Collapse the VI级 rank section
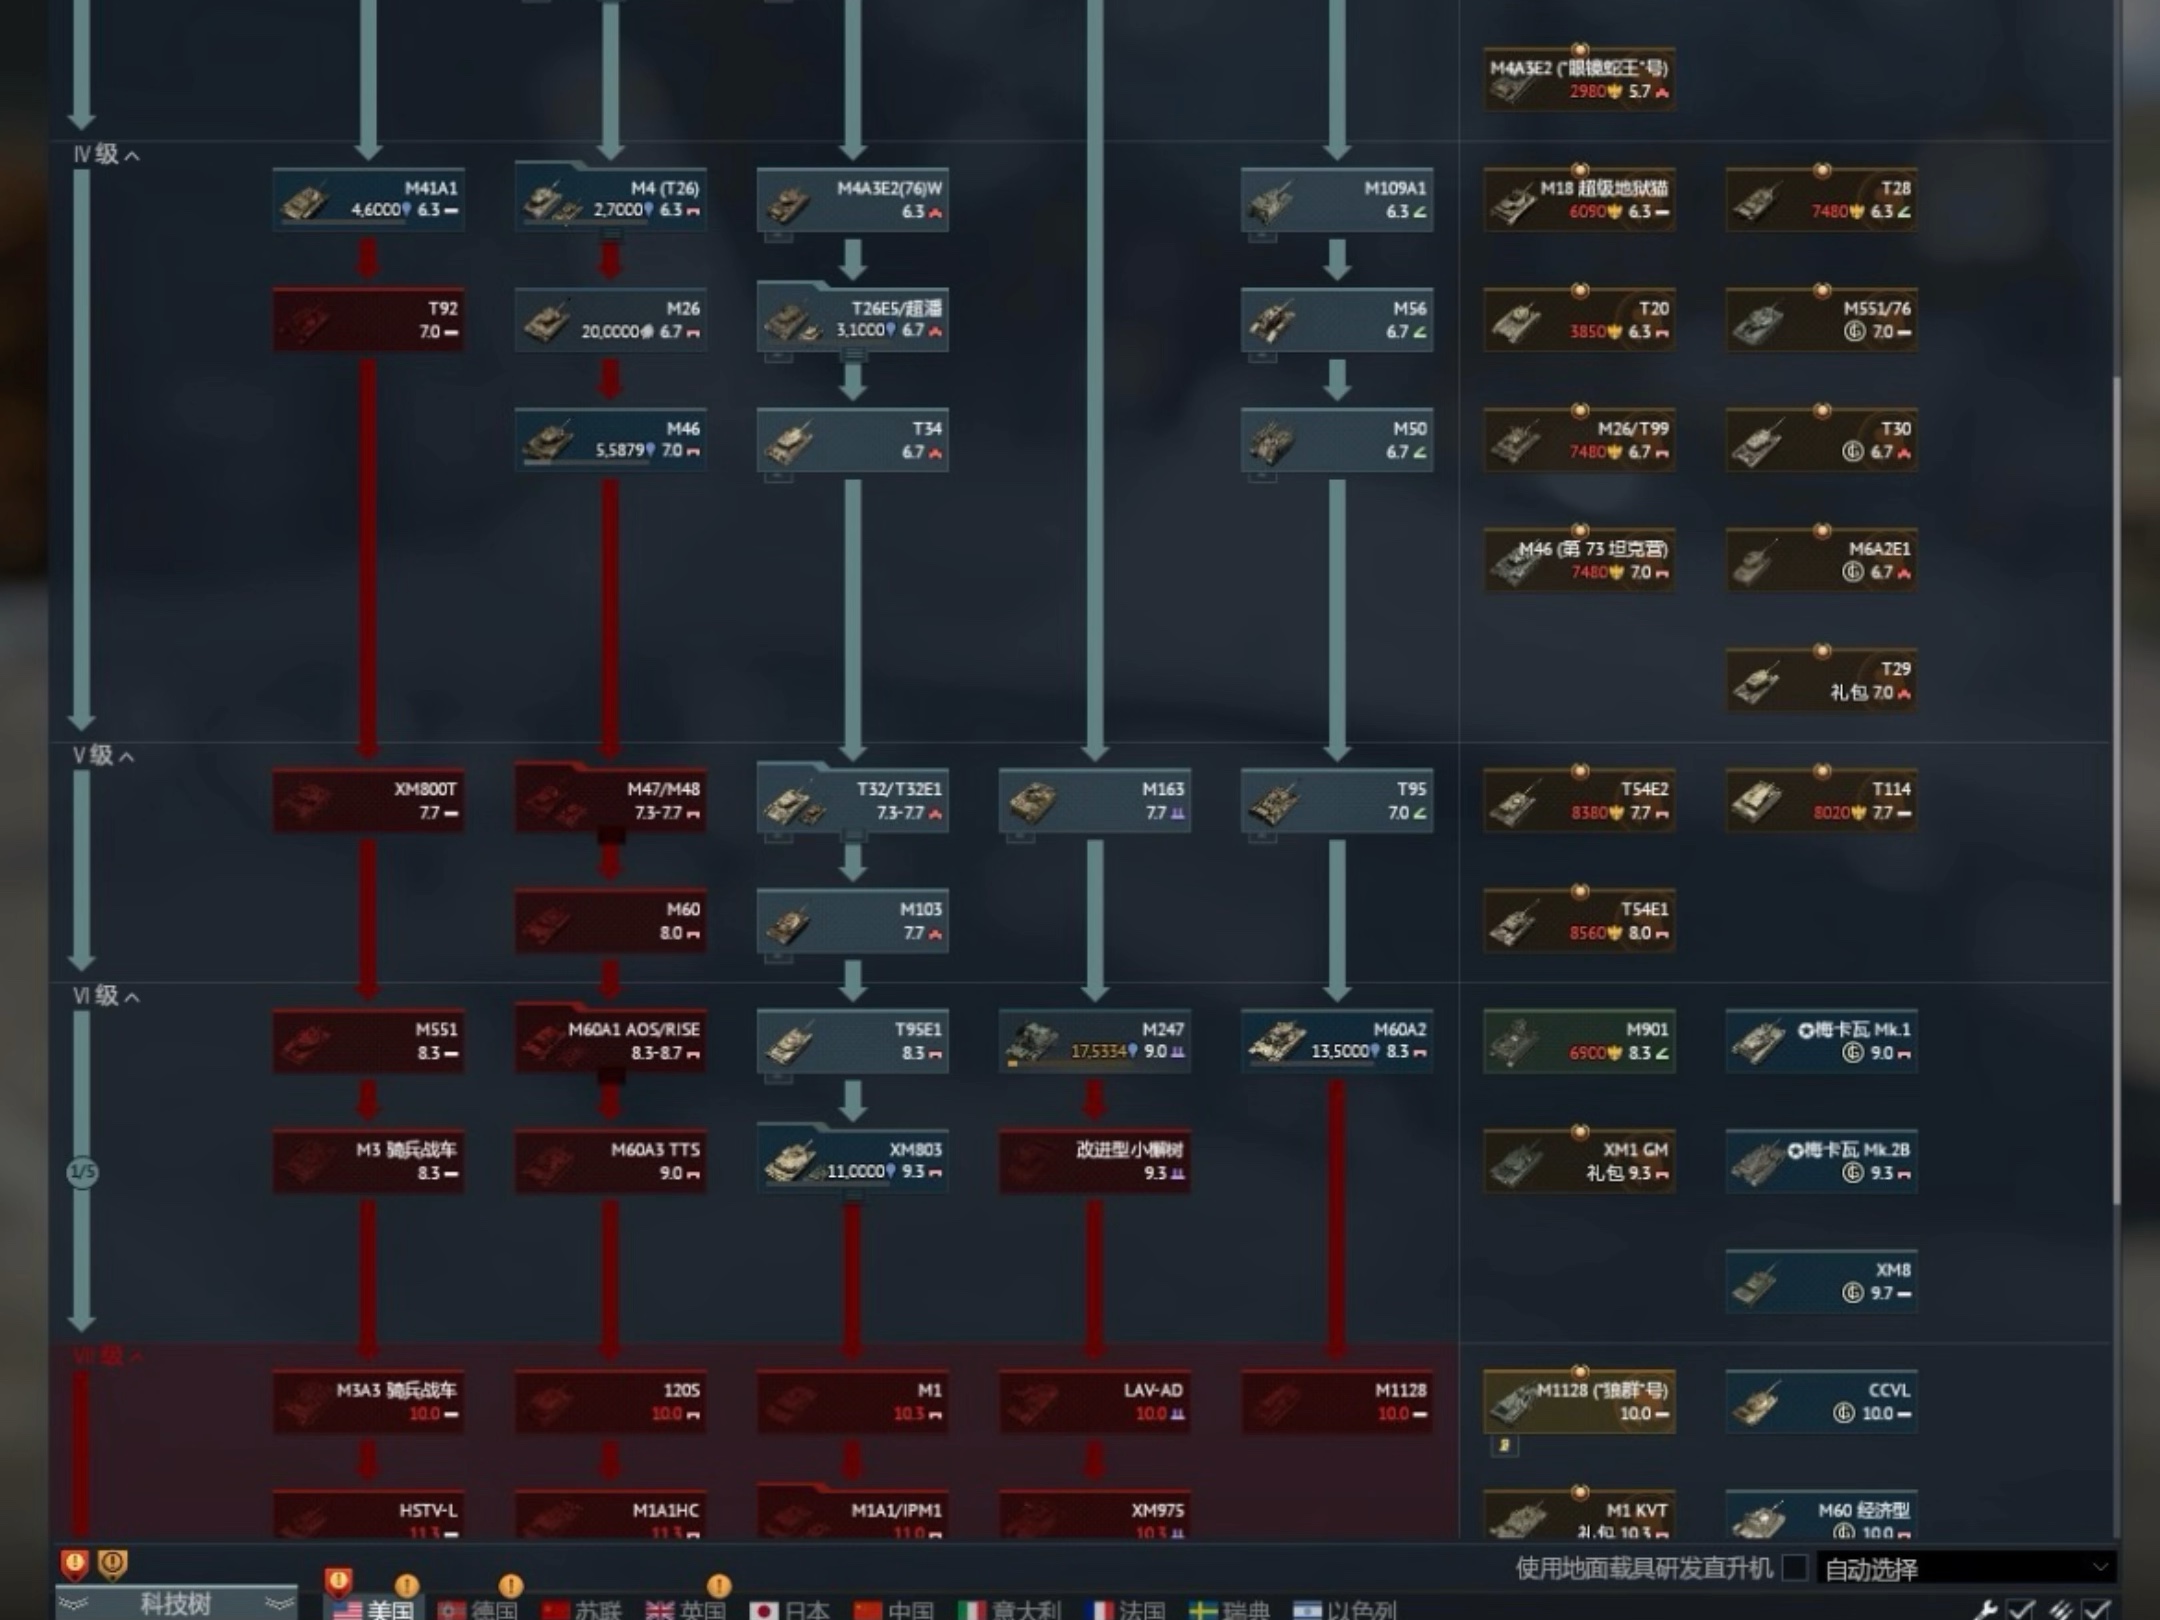 (x=107, y=995)
